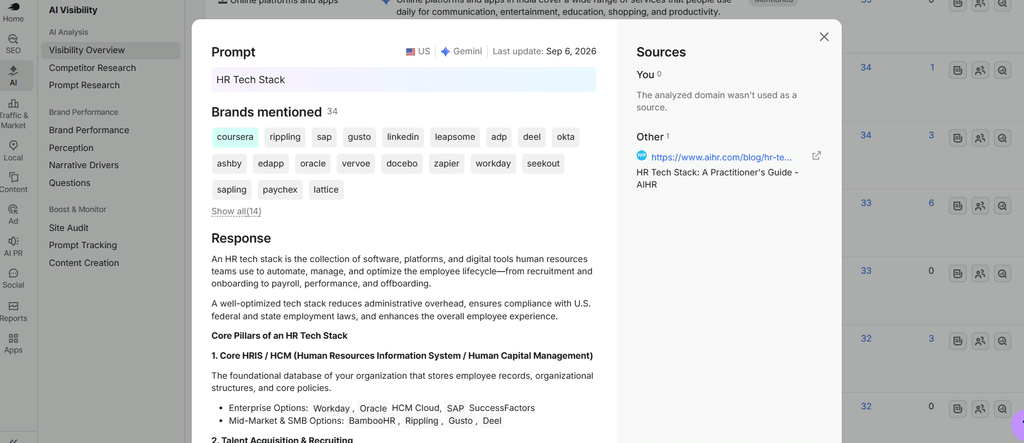Image resolution: width=1024 pixels, height=443 pixels.
Task: Select the seekout brand tag
Action: [x=543, y=163]
